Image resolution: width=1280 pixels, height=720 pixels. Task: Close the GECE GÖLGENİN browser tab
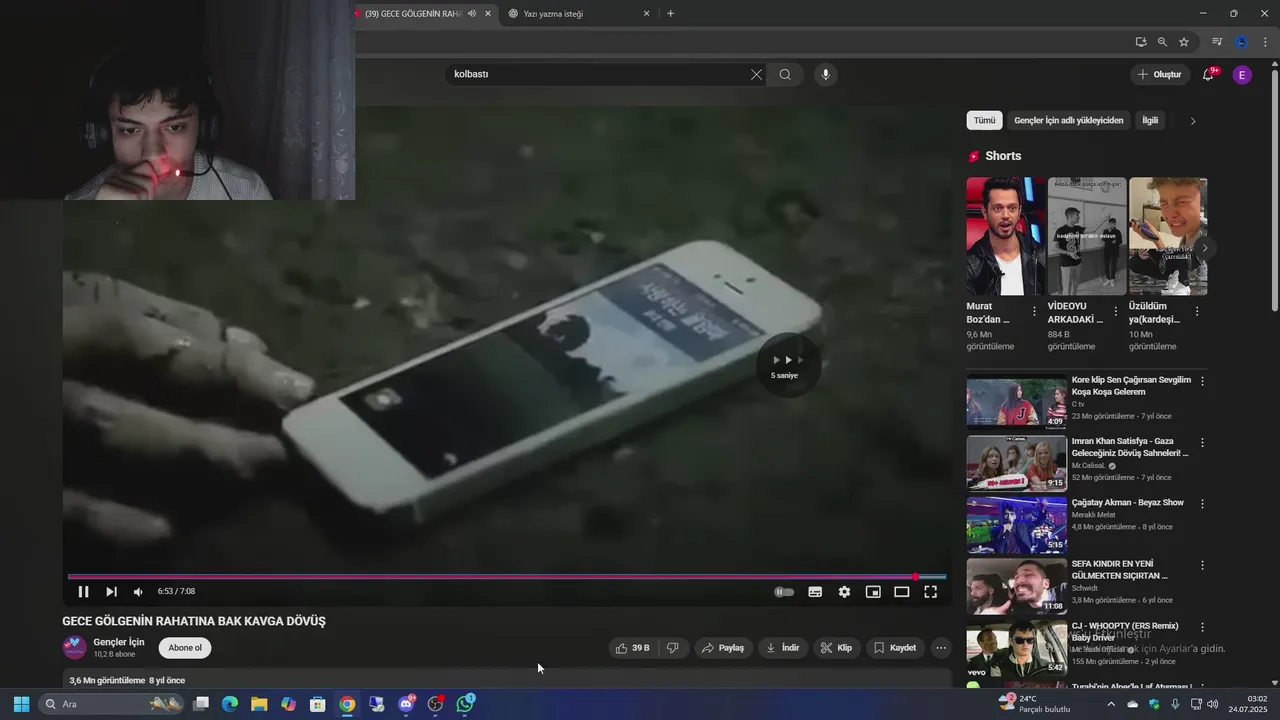coord(488,14)
